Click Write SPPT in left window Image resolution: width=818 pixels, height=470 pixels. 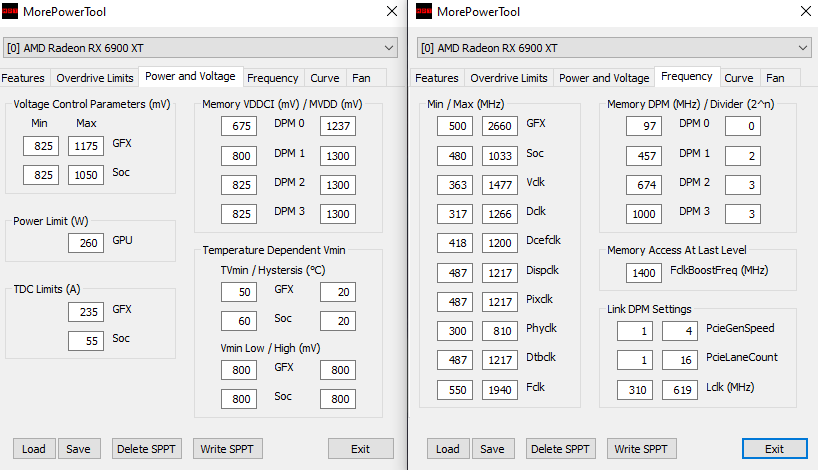227,449
